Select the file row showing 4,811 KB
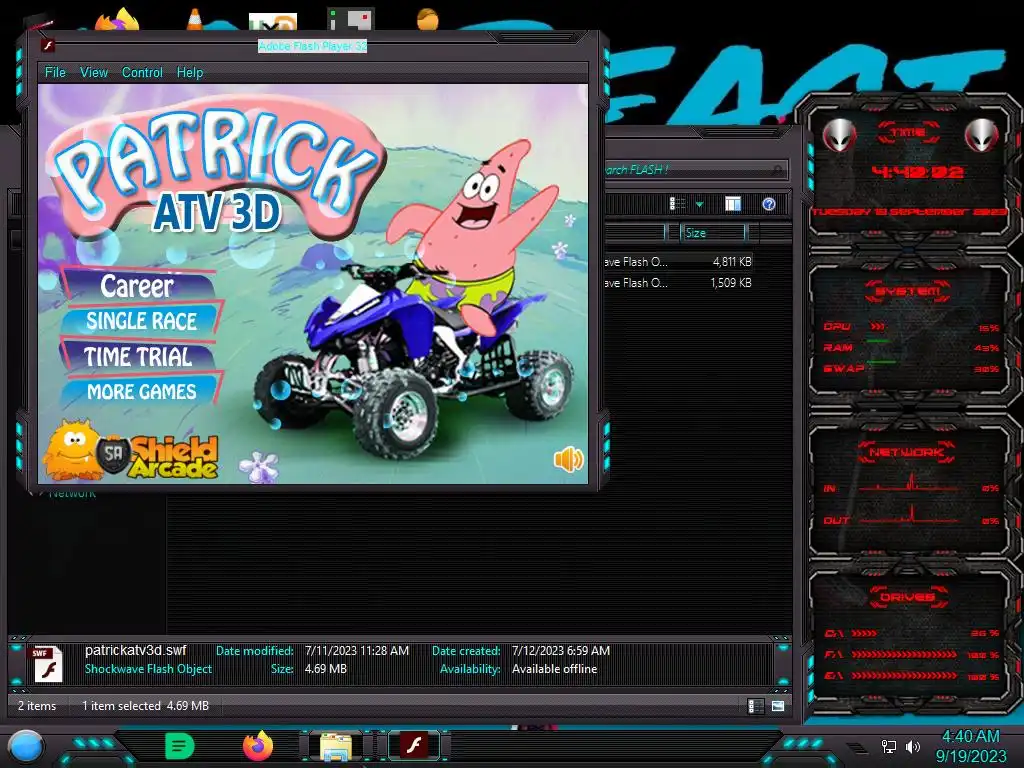Screen dimensions: 1024x768 click(678, 262)
